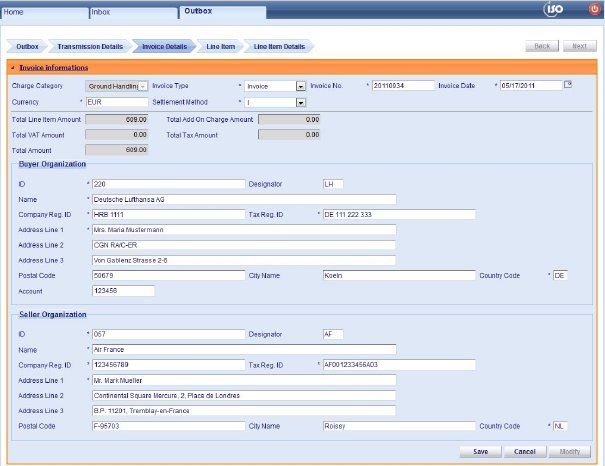Select the Outbox main tab

(x=222, y=12)
